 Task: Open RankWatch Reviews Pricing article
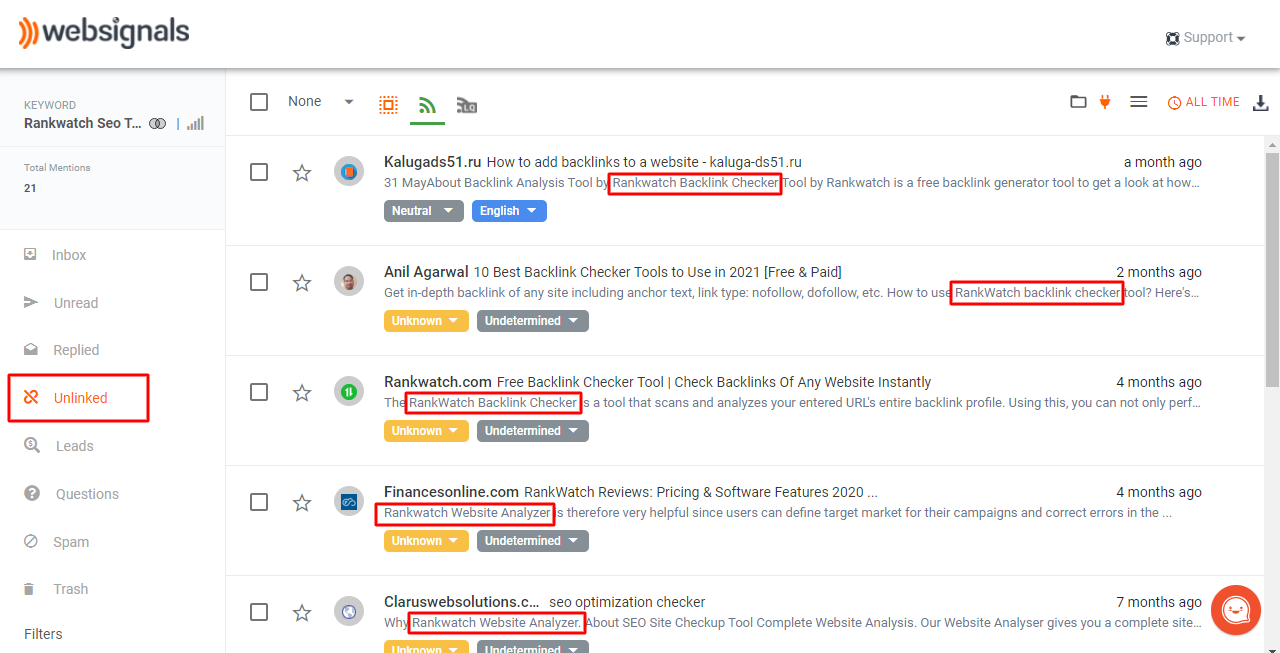701,492
